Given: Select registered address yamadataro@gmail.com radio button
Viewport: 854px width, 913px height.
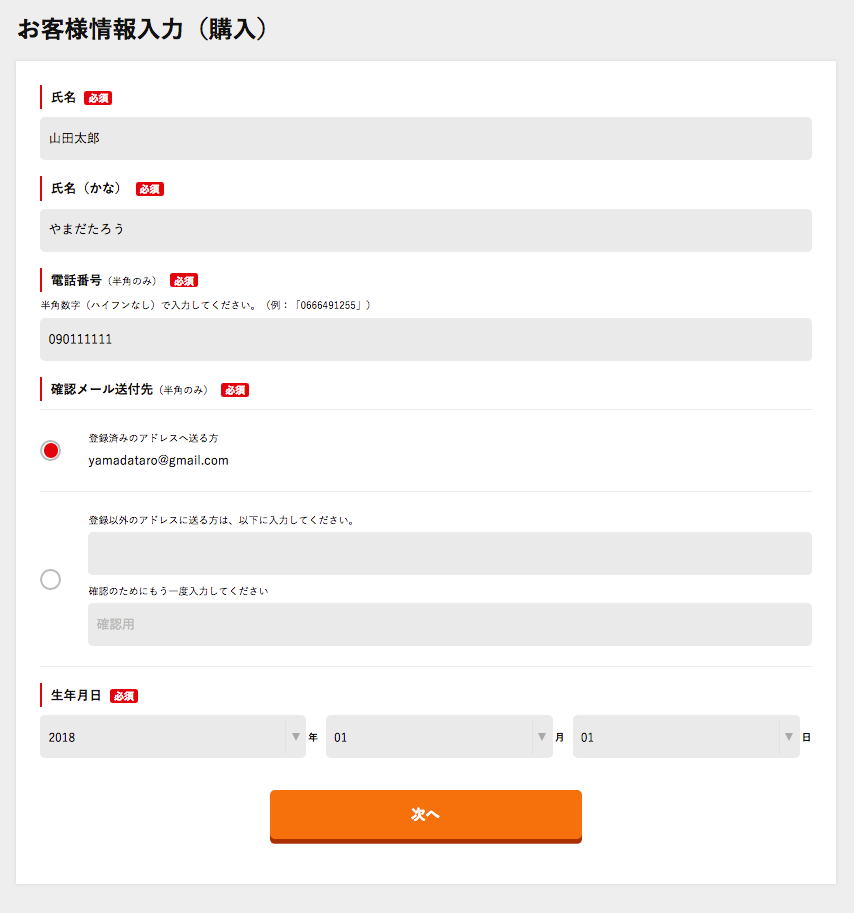Looking at the screenshot, I should click(51, 451).
